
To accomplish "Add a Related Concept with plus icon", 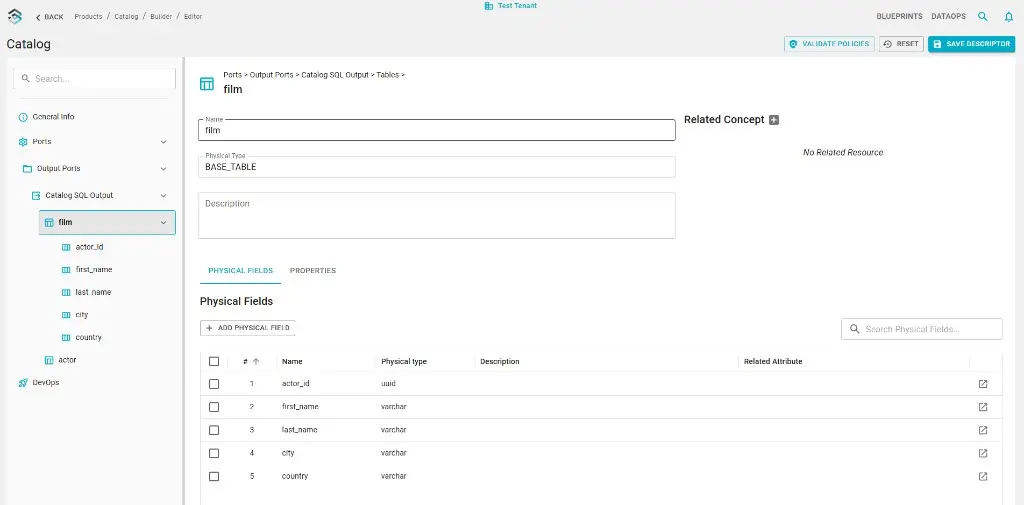I will 774,120.
